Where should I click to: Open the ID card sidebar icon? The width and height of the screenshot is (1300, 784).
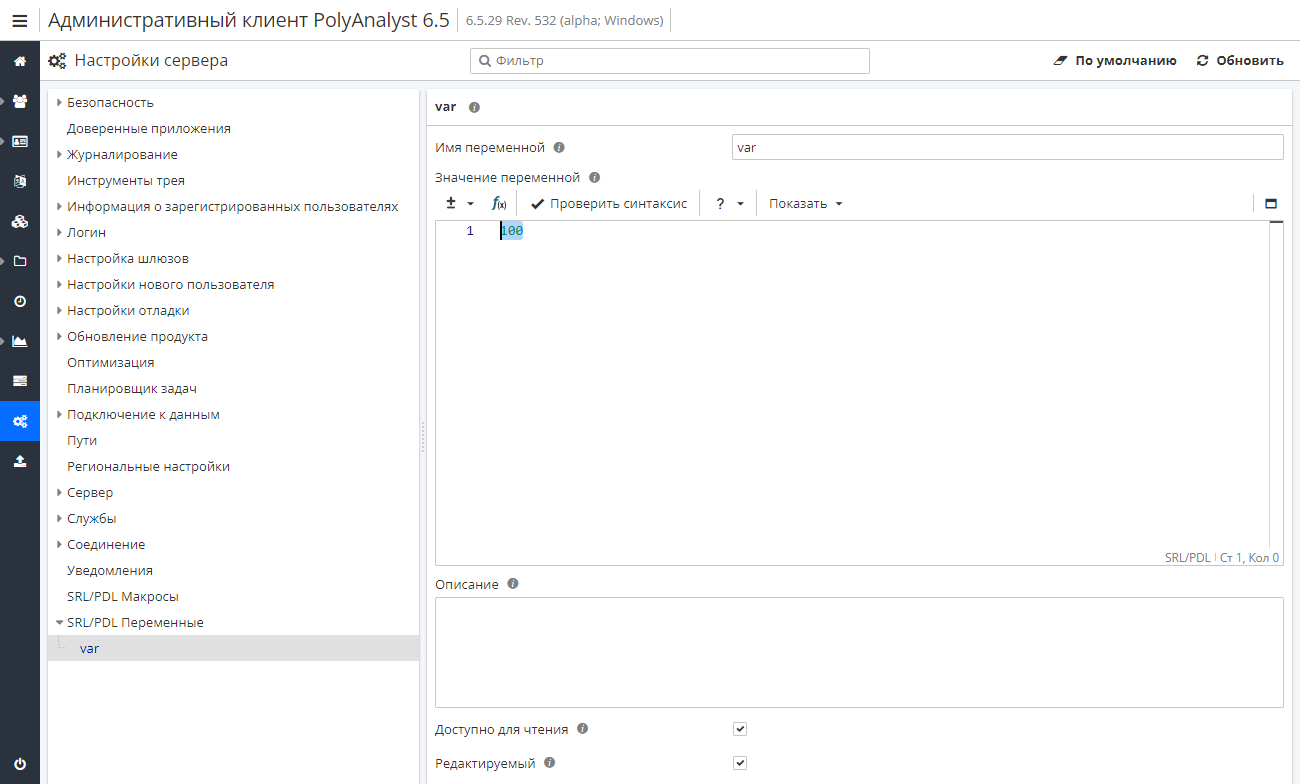pos(19,141)
